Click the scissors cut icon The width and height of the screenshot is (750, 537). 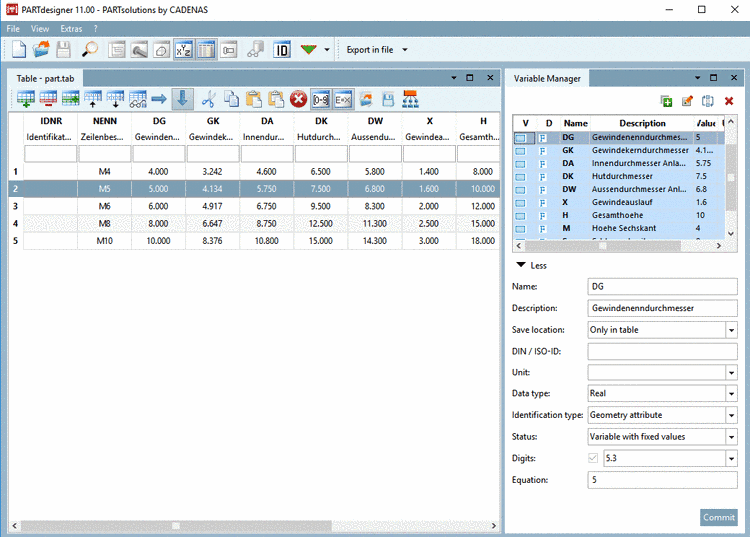click(x=208, y=98)
